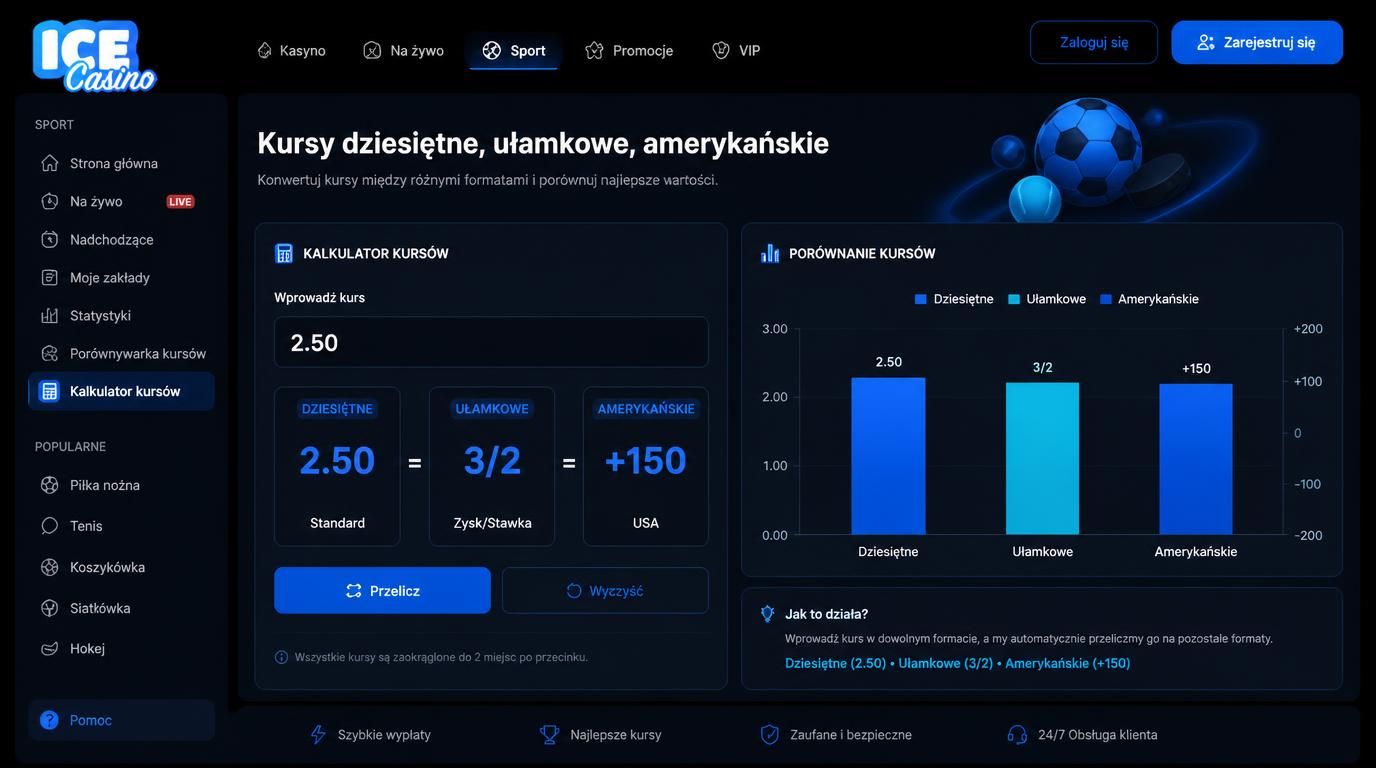The width and height of the screenshot is (1376, 768).
Task: Toggle Dziesiętne legend color swatch
Action: coord(921,299)
